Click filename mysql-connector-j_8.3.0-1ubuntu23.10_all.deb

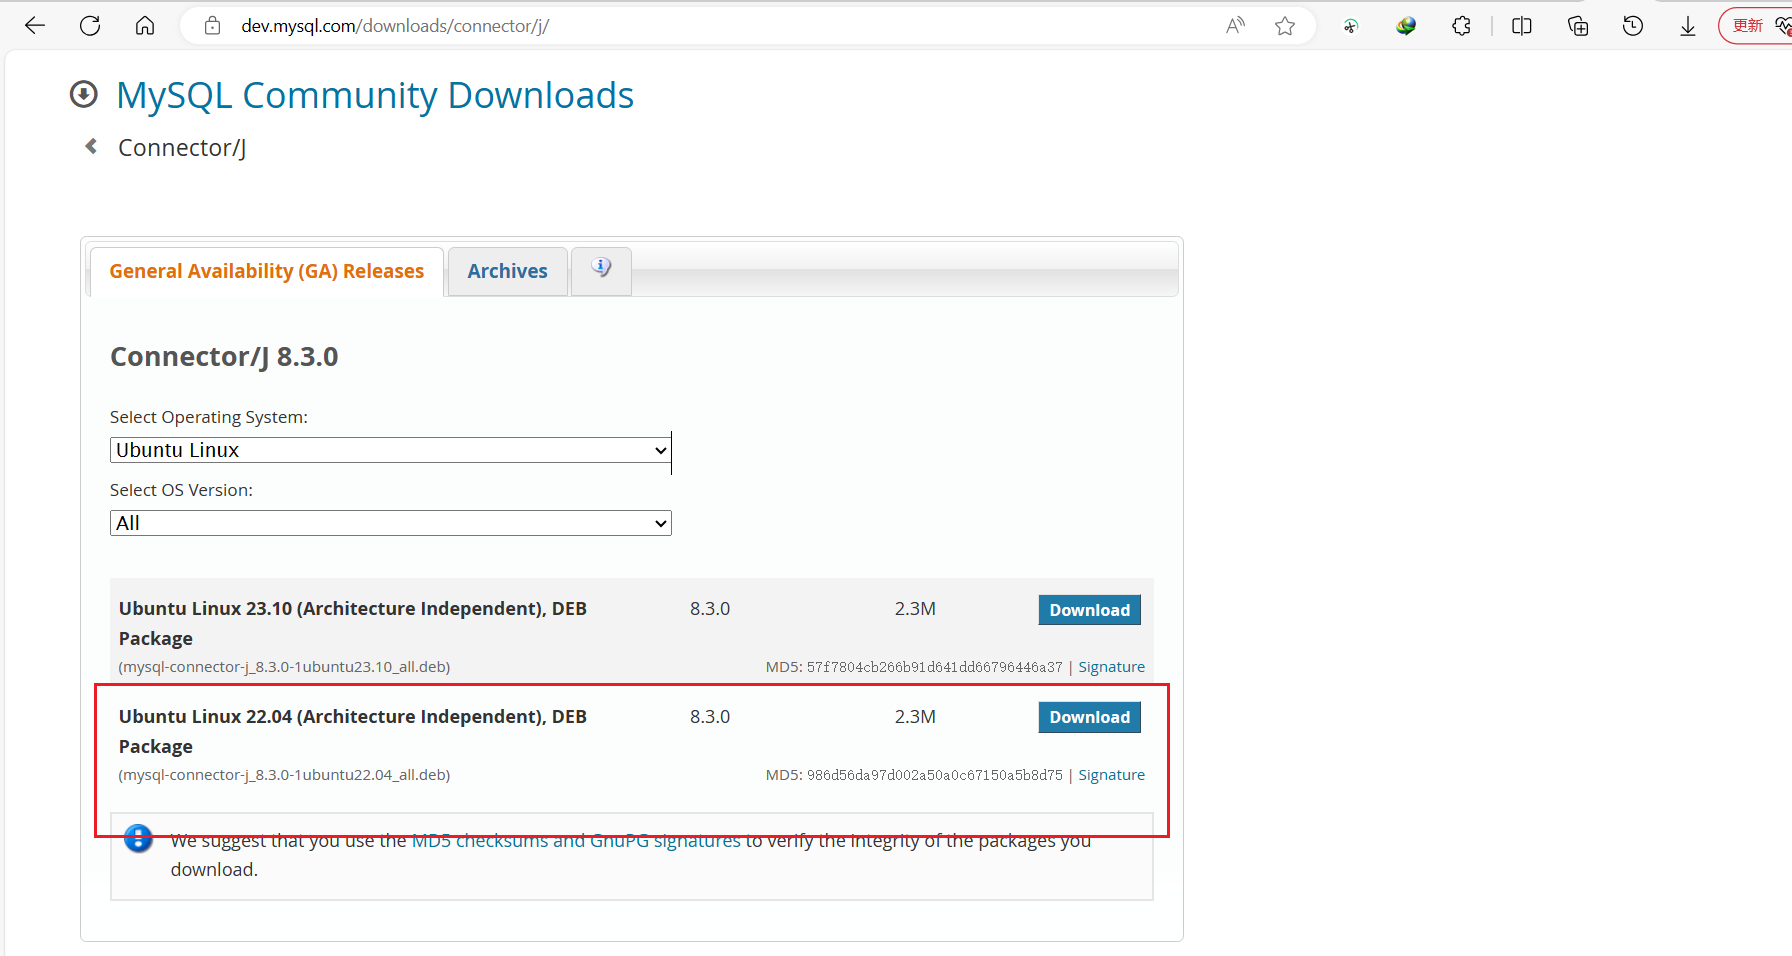click(284, 667)
